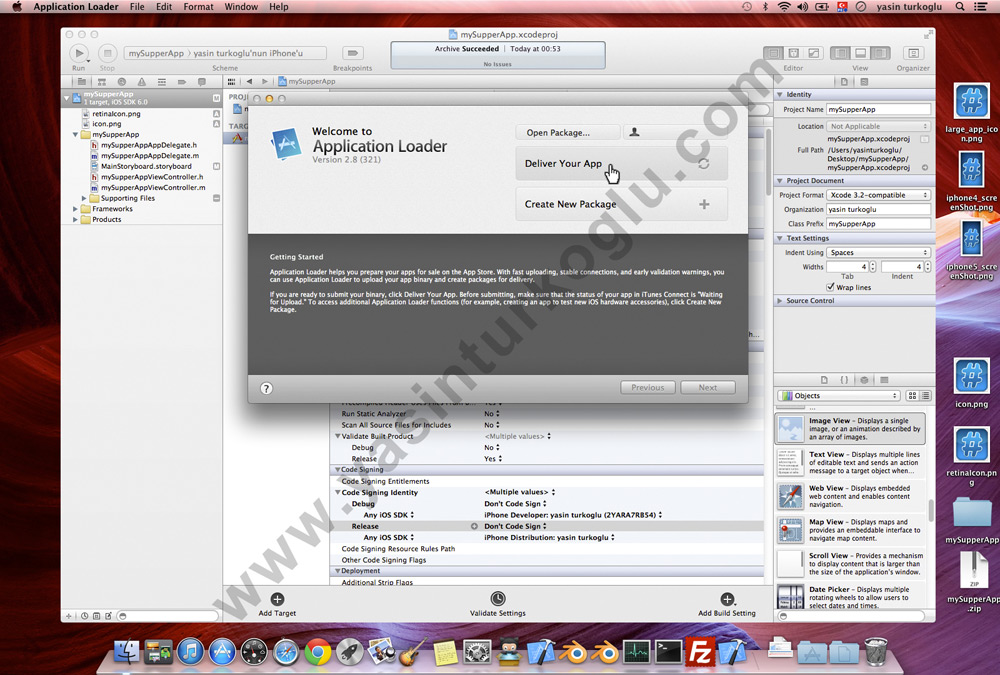Select the Project navigator icon
Screen dimensions: 1000x675
point(82,82)
